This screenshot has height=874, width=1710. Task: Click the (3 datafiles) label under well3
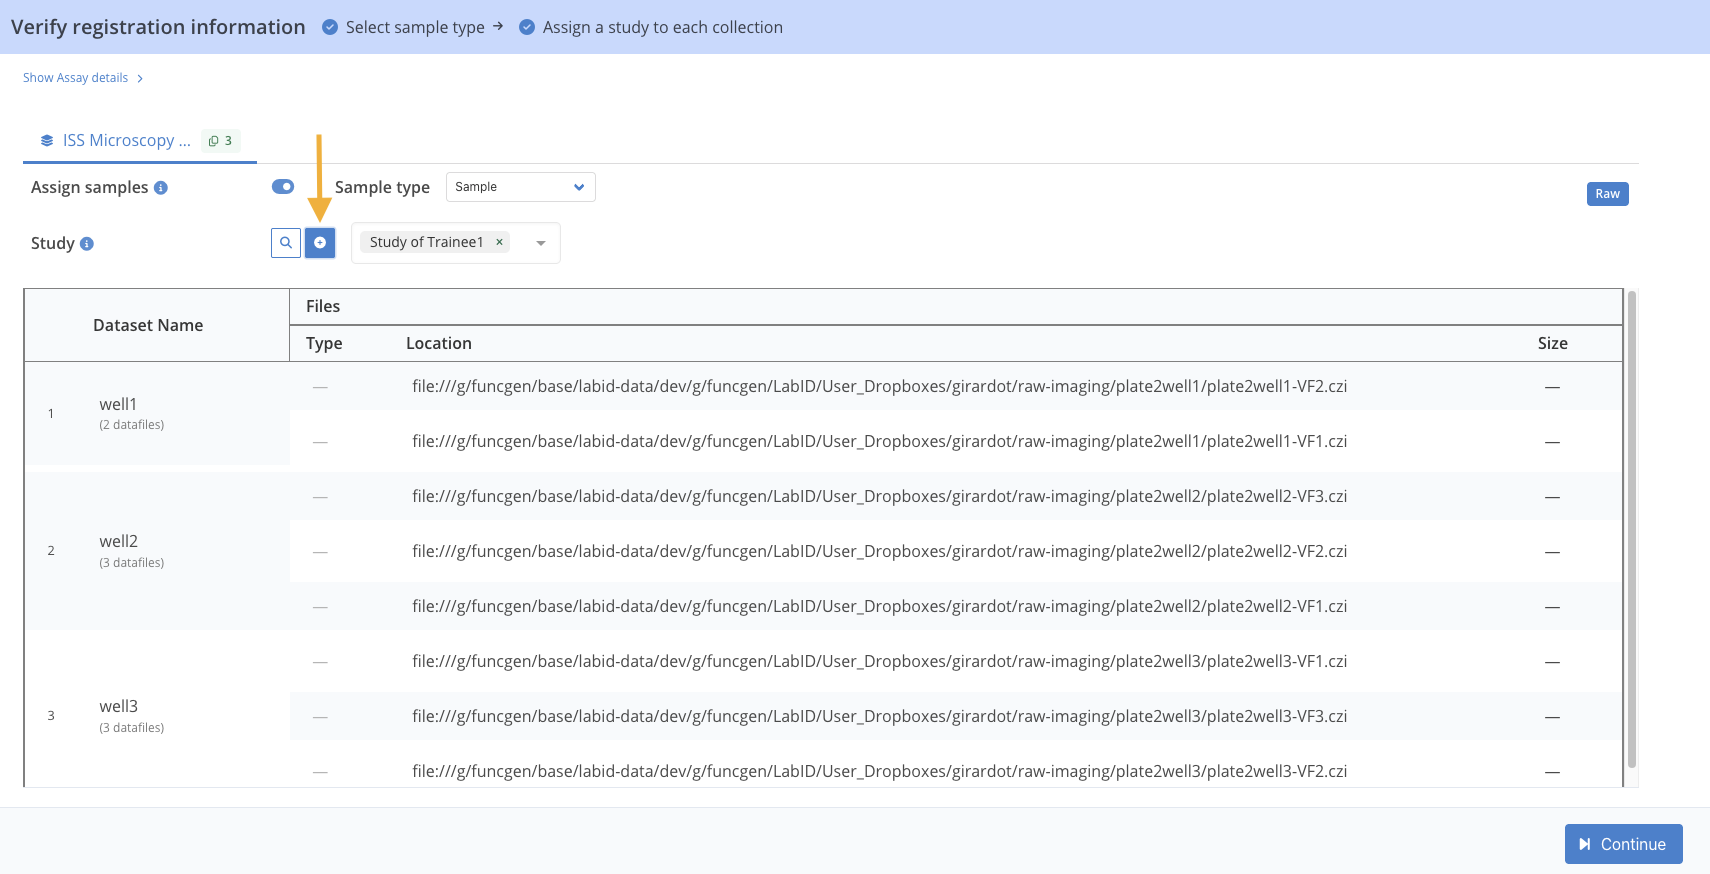[131, 728]
